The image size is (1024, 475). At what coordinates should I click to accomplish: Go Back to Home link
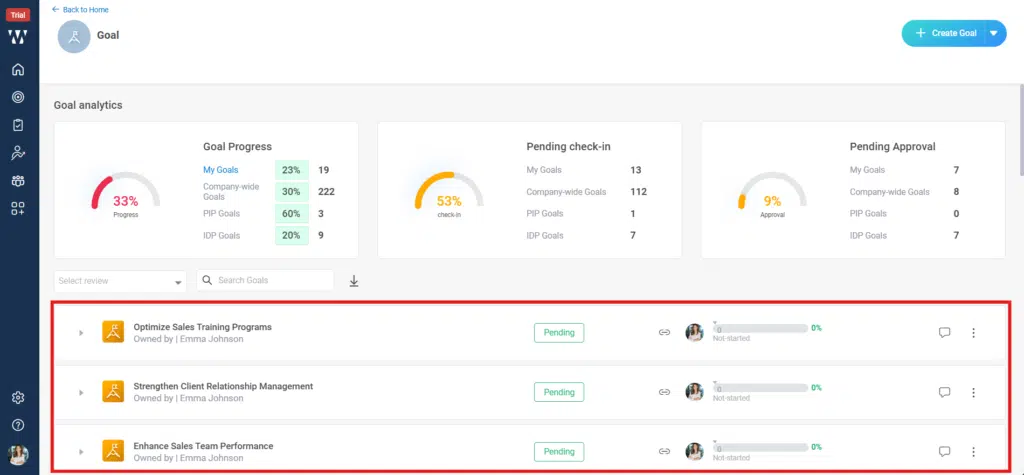(80, 10)
